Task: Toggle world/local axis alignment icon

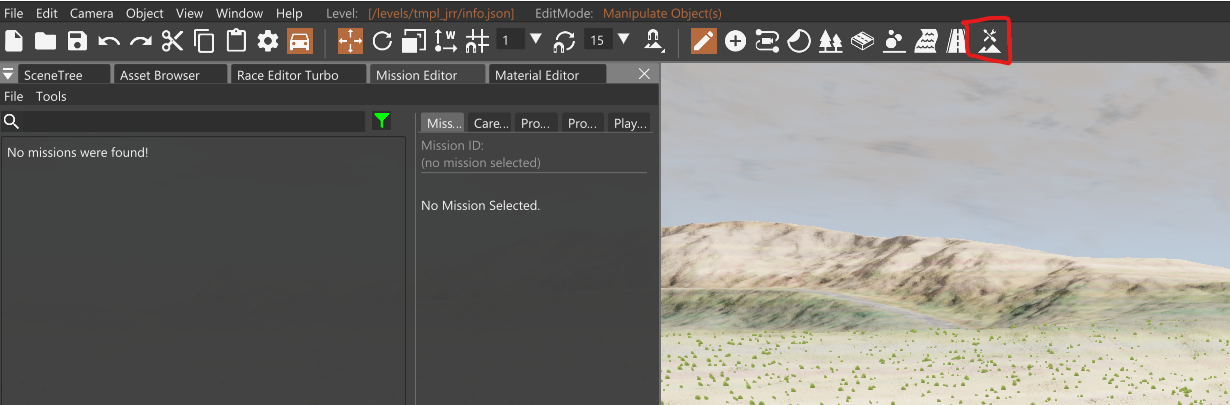Action: (445, 41)
